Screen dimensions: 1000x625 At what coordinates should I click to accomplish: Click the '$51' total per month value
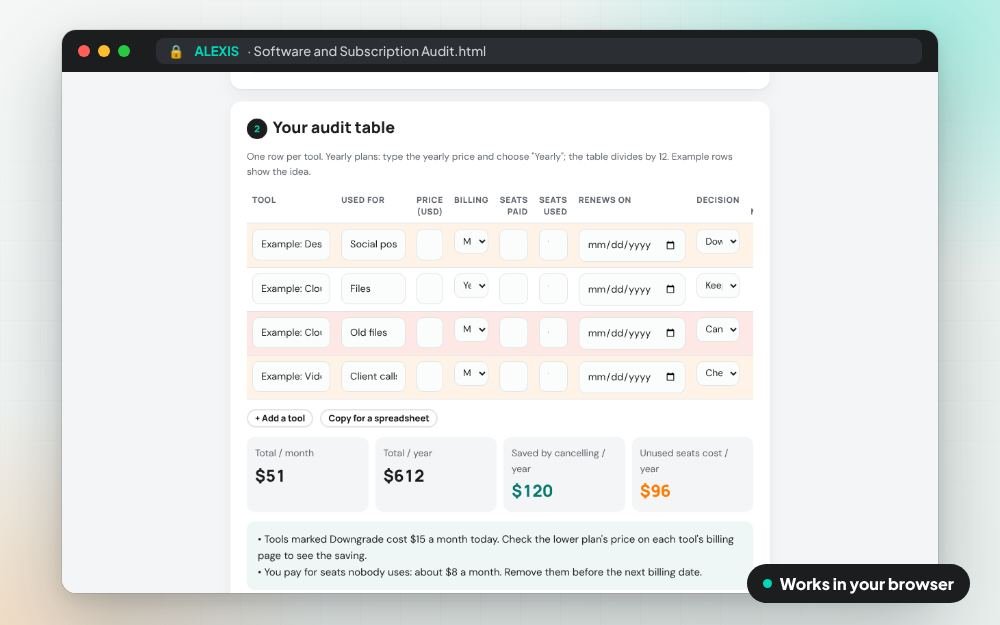click(270, 476)
